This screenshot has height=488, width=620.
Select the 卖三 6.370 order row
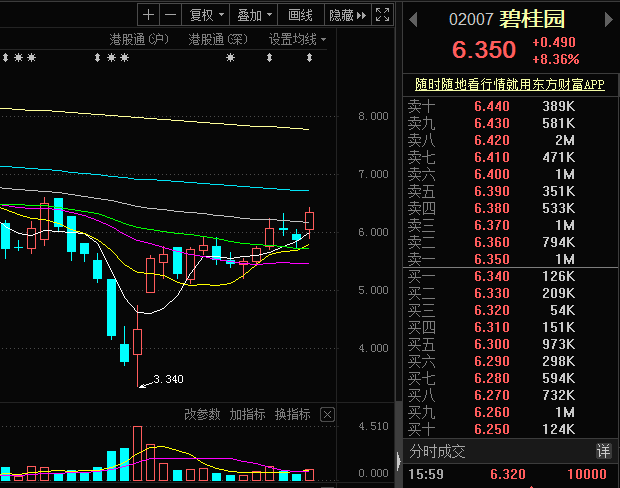click(510, 225)
